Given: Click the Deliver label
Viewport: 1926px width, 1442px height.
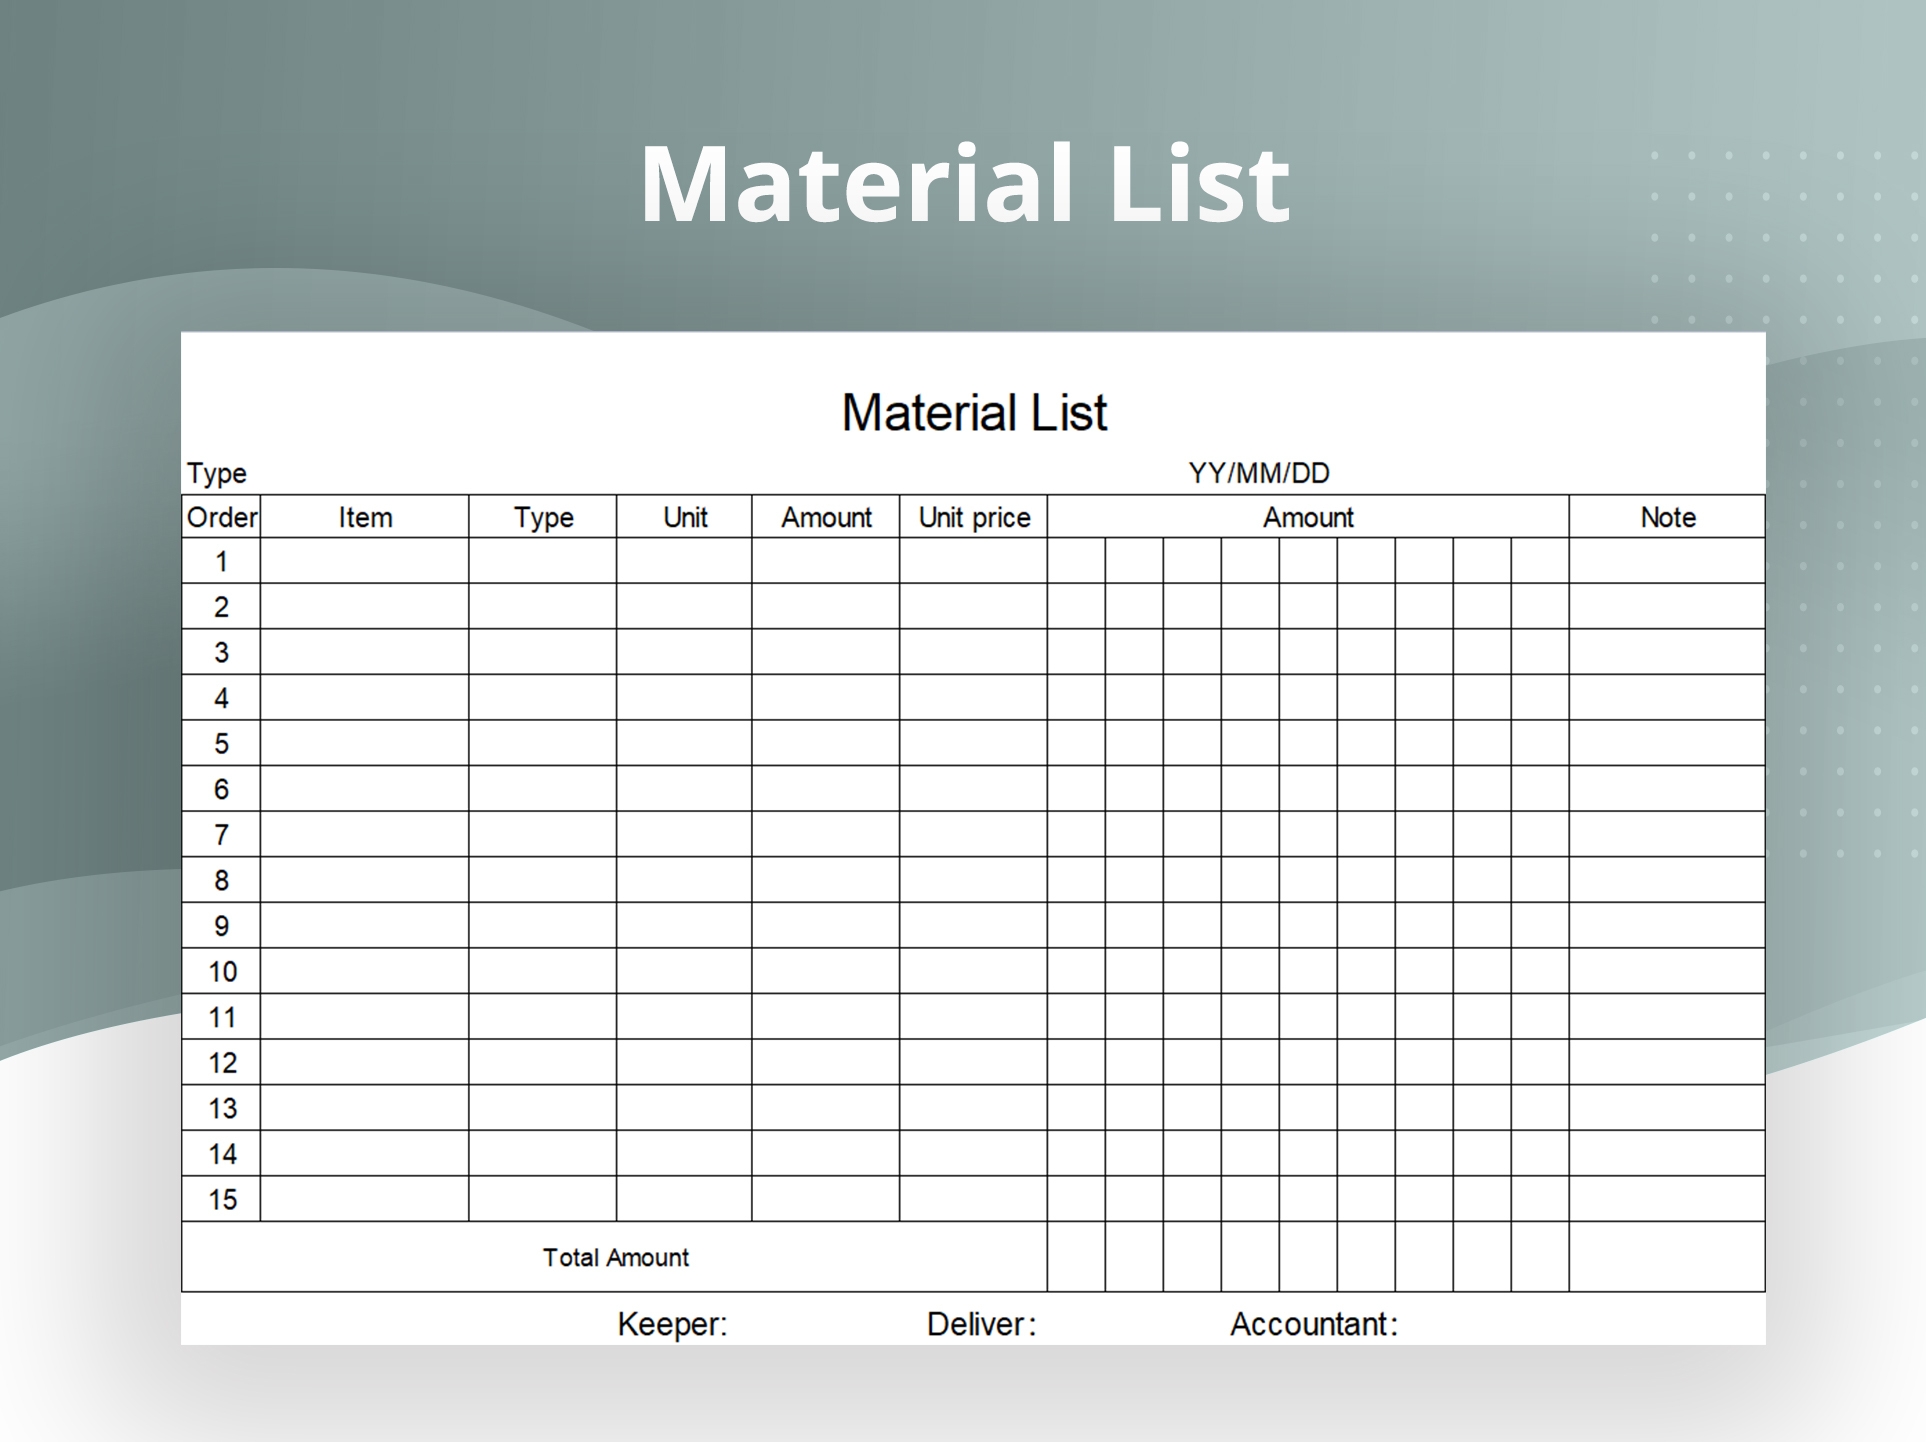Looking at the screenshot, I should tap(981, 1324).
